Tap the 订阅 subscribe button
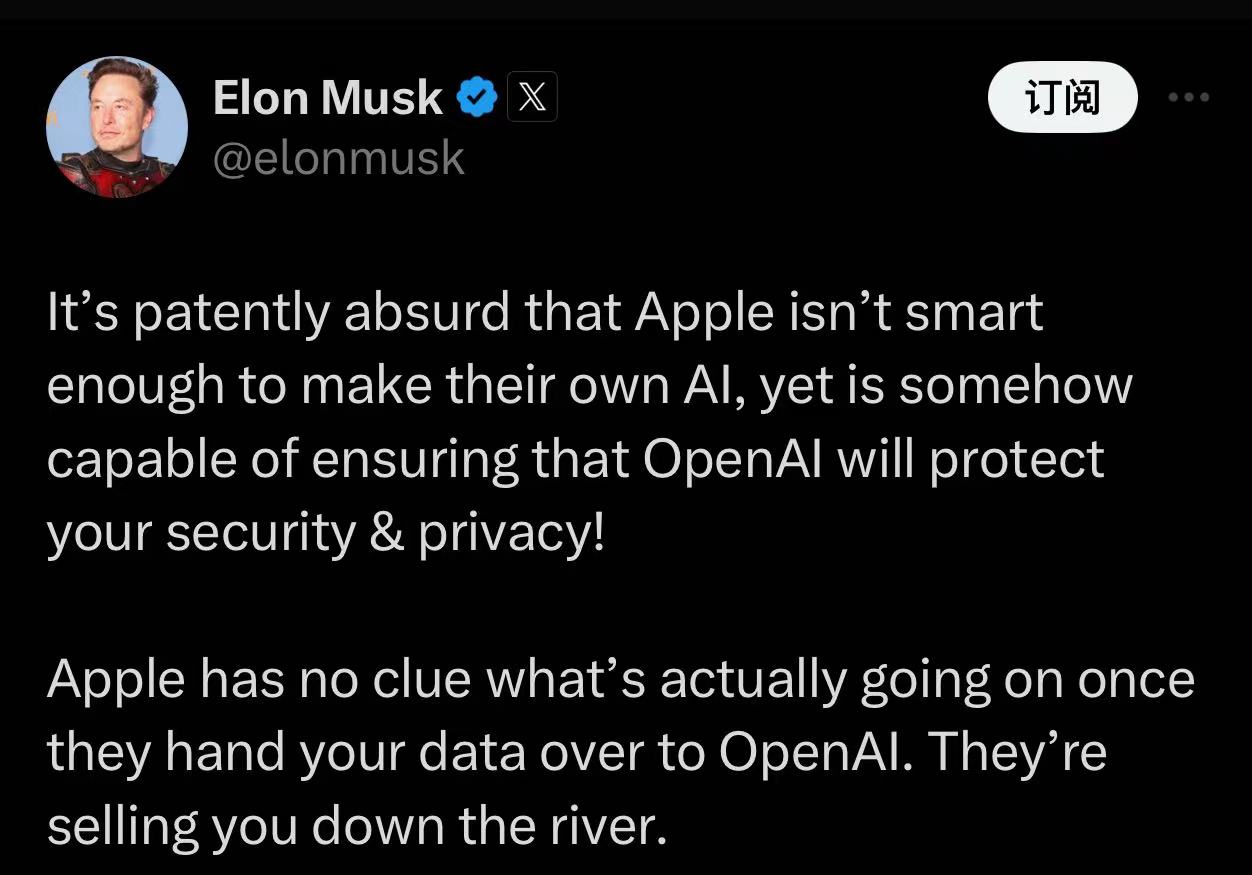This screenshot has height=875, width=1252. (x=1062, y=97)
